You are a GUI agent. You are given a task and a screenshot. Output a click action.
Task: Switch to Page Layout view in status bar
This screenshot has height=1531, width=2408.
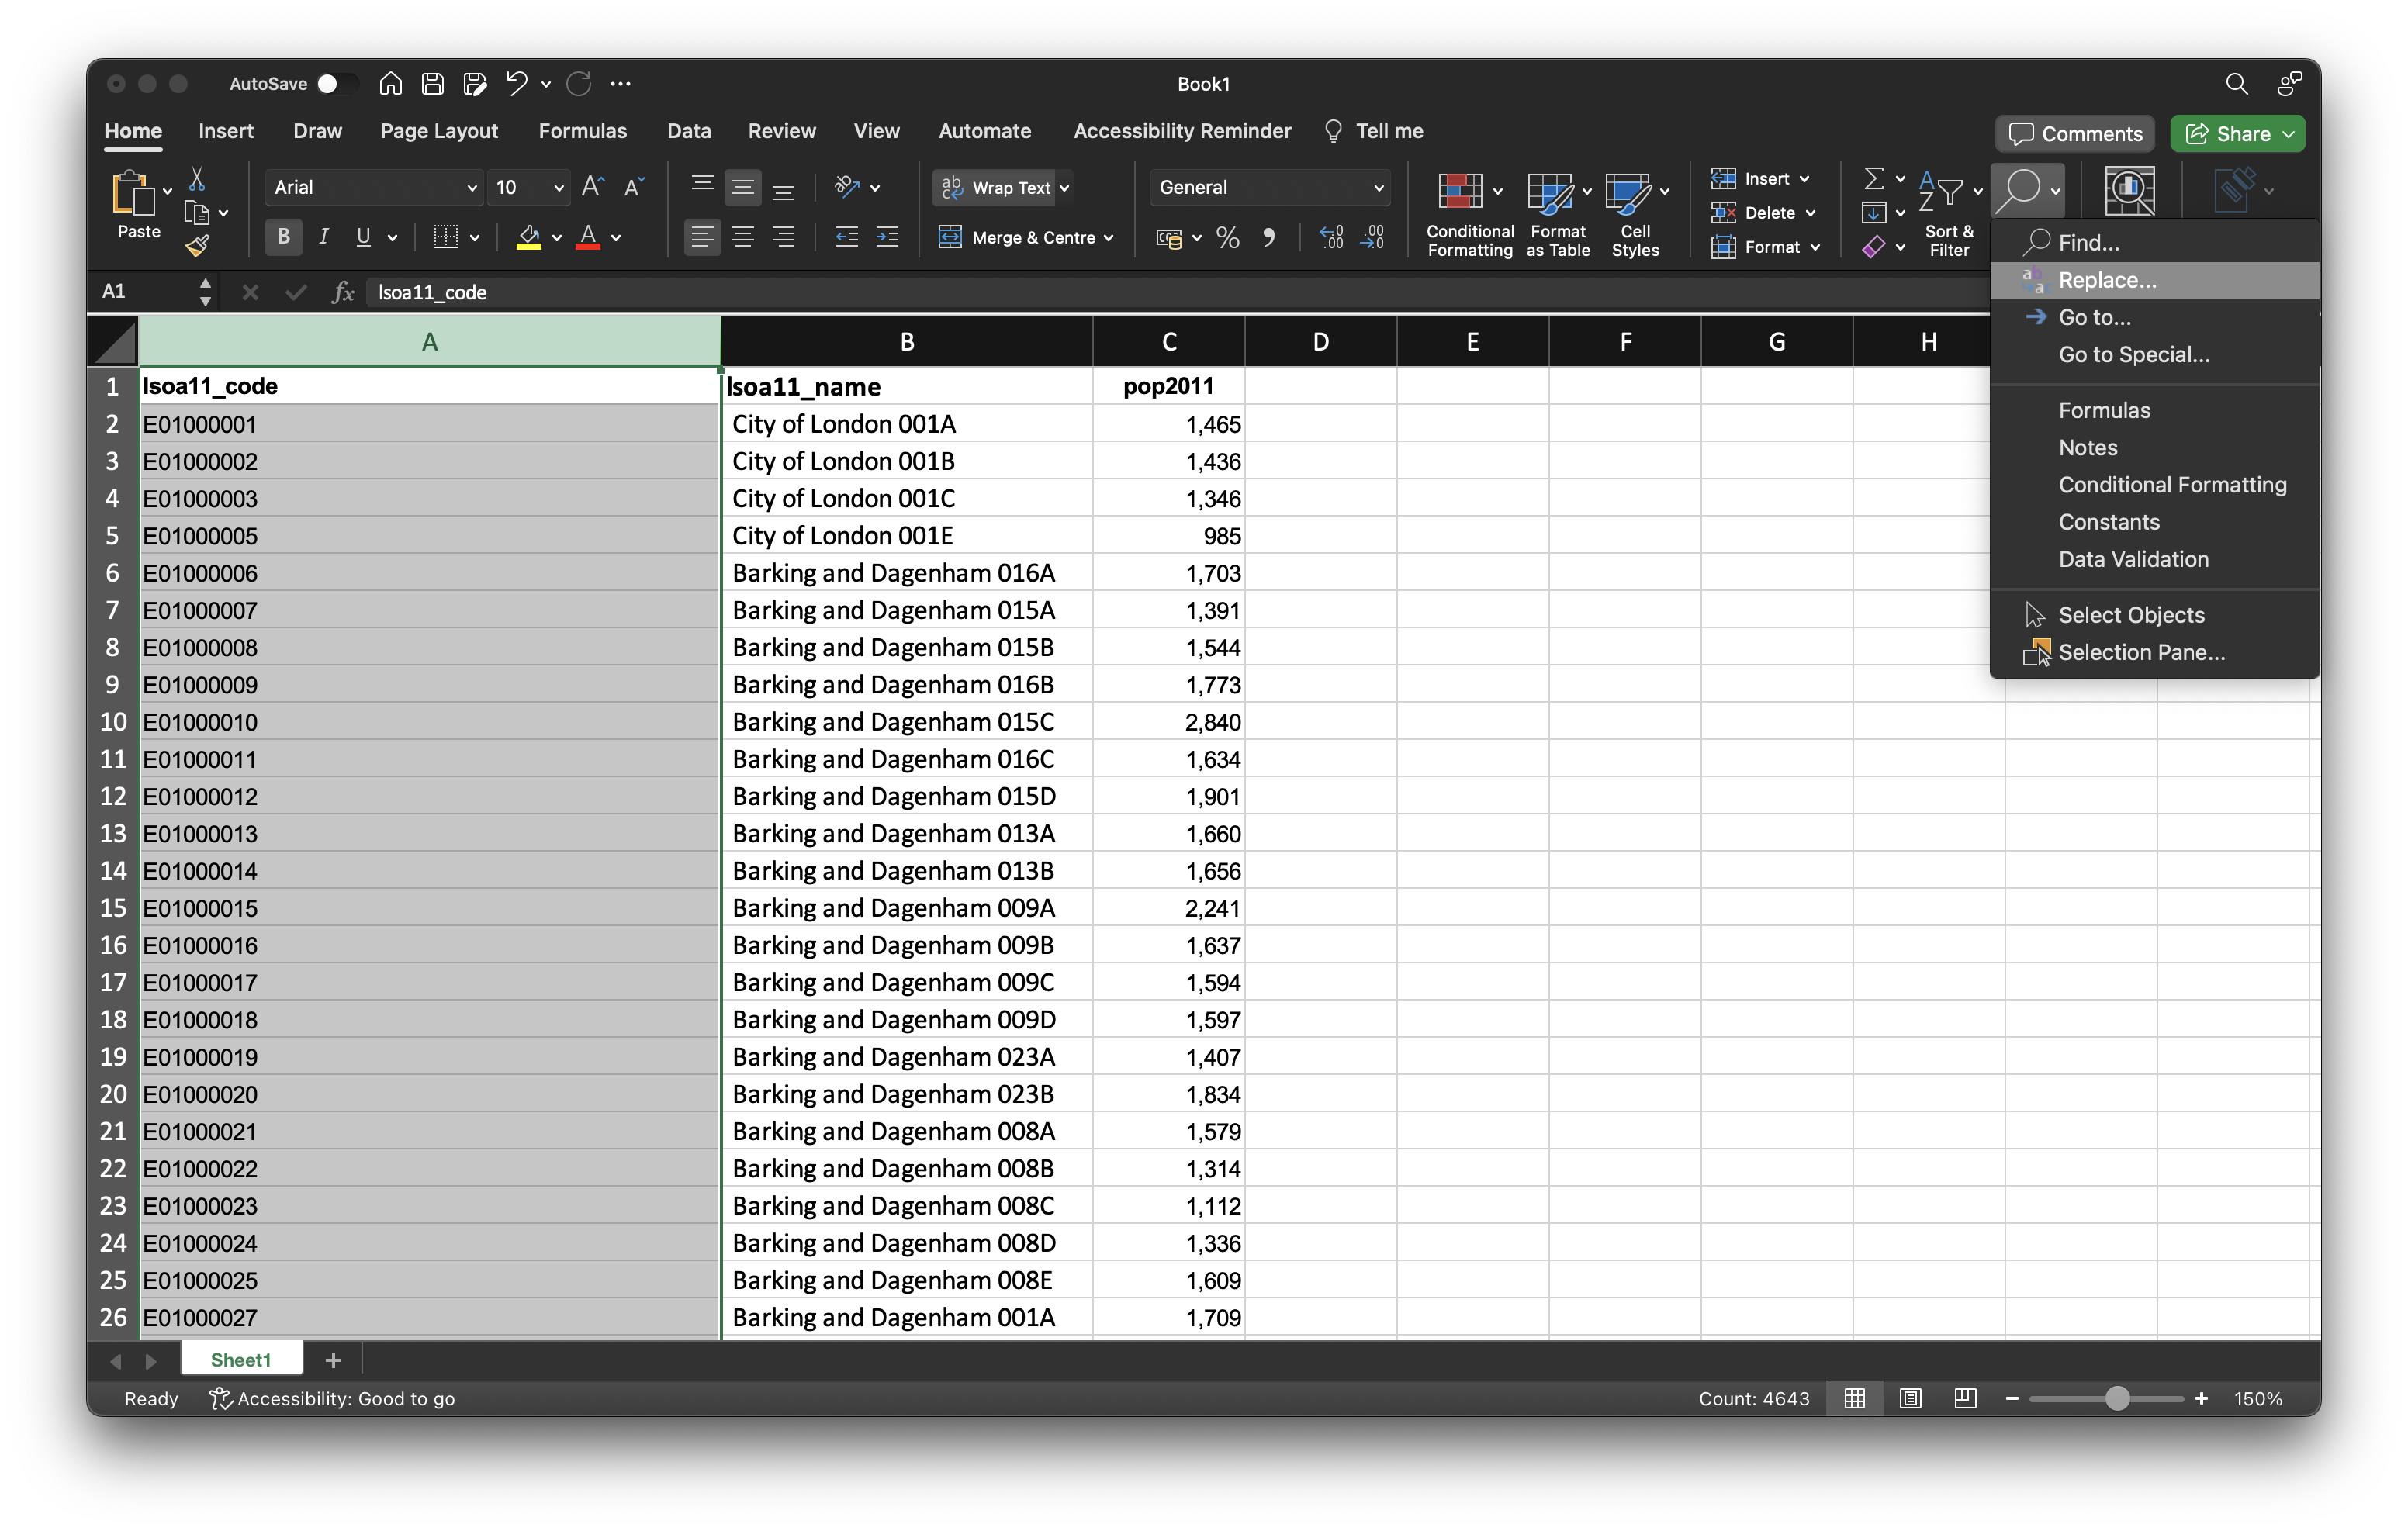(x=1910, y=1398)
